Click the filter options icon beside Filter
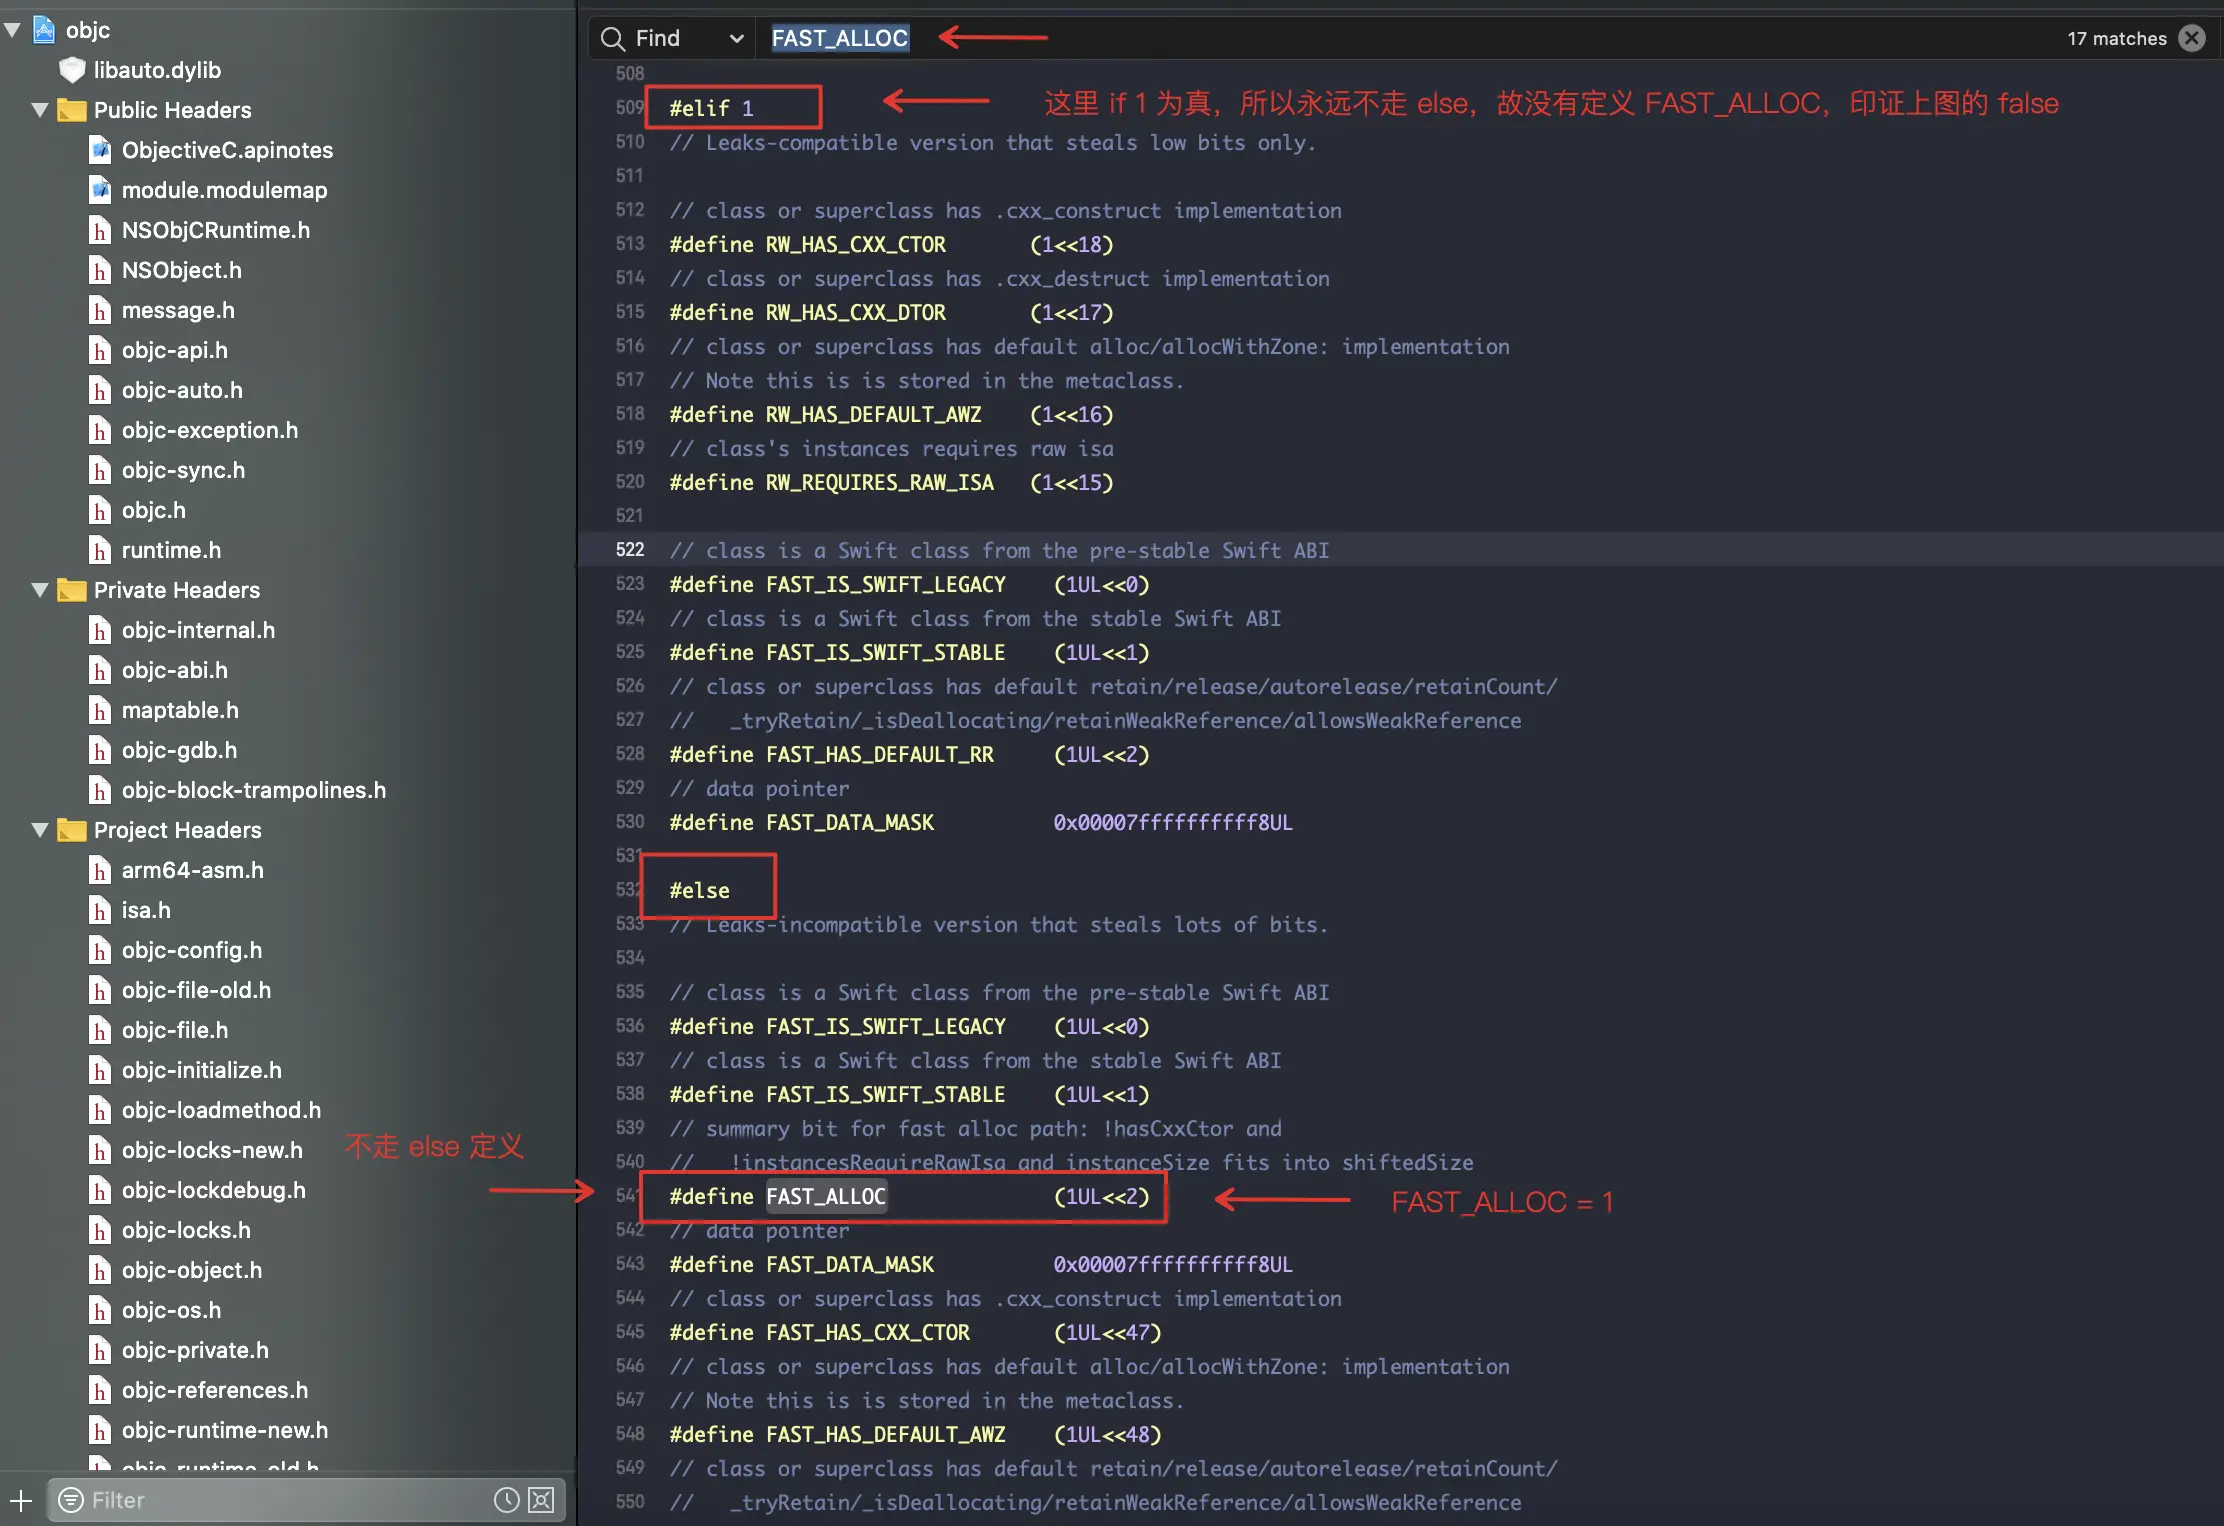2224x1526 pixels. 71,1500
